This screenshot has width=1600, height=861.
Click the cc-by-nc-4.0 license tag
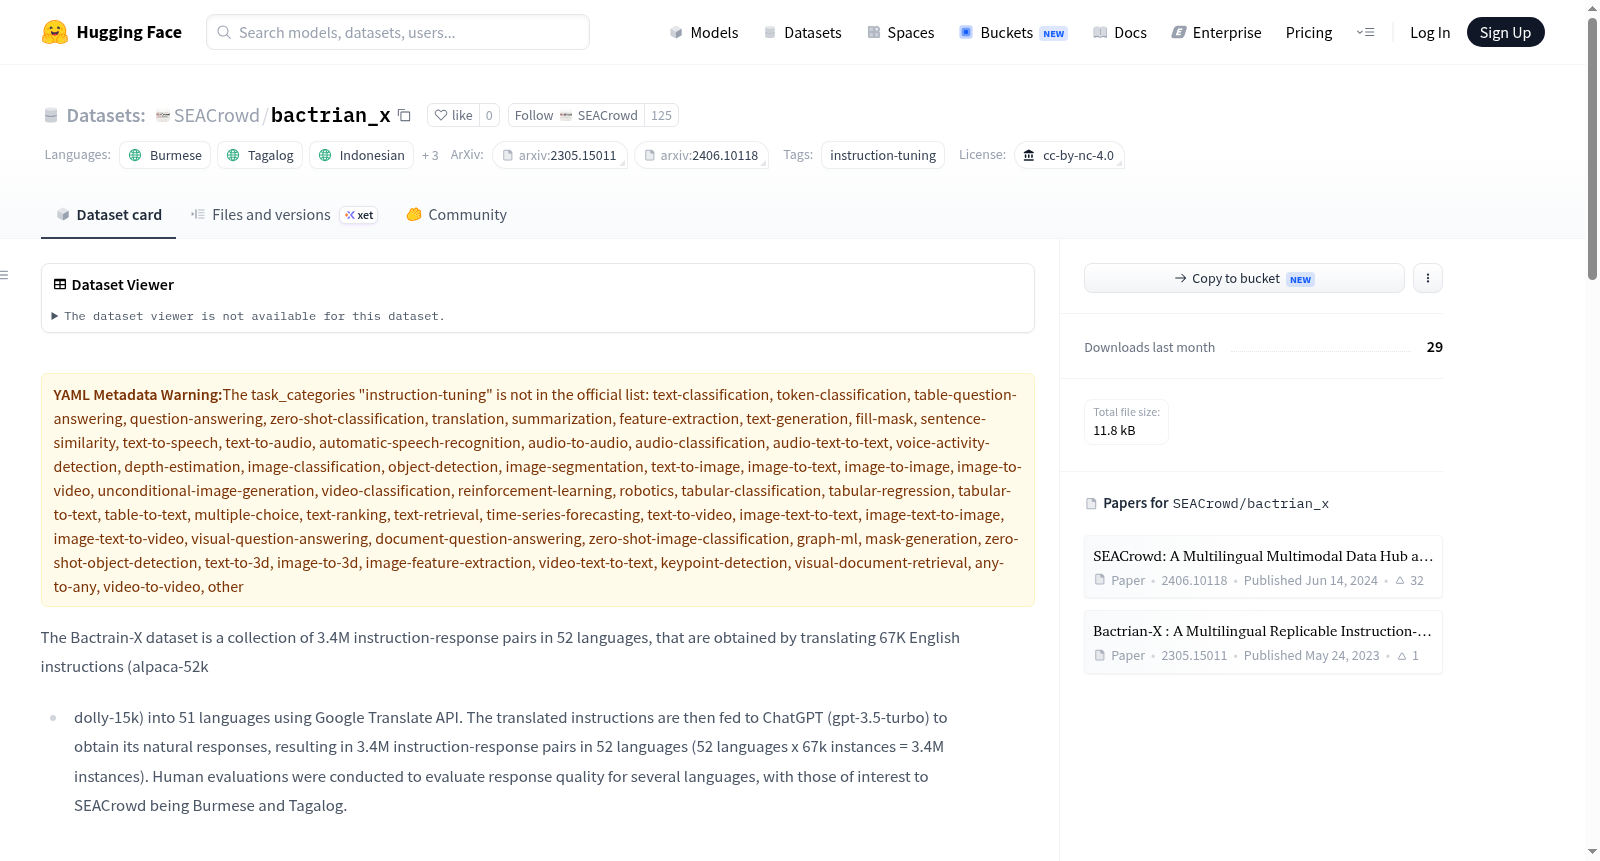[1069, 155]
